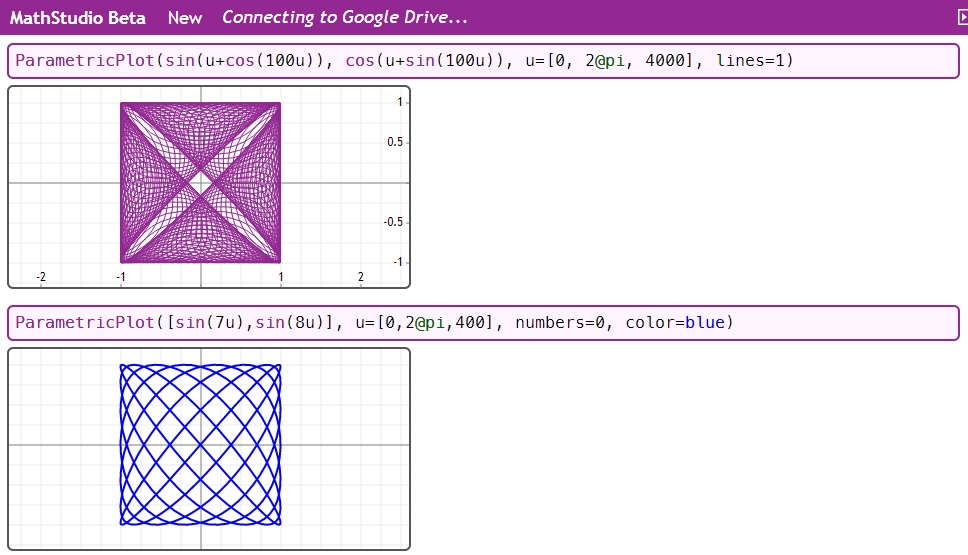Click the -2 x-axis label
Screen dimensions: 968x555
point(41,277)
